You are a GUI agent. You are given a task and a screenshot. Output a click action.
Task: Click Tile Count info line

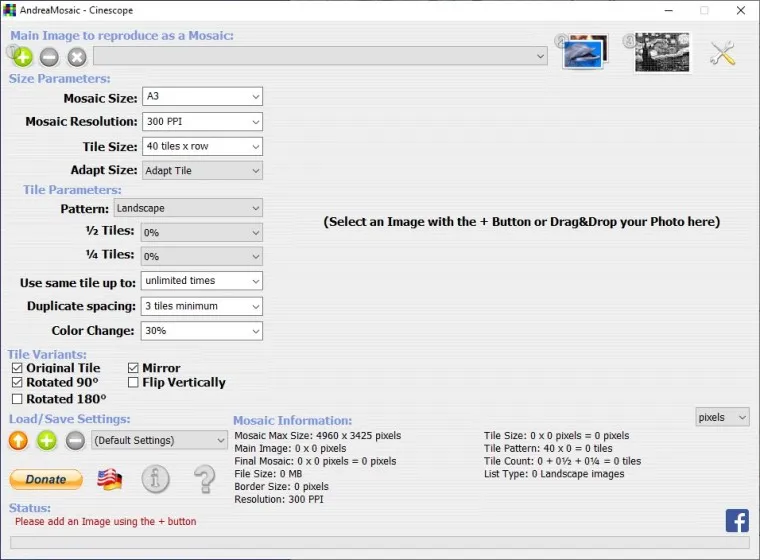562,461
